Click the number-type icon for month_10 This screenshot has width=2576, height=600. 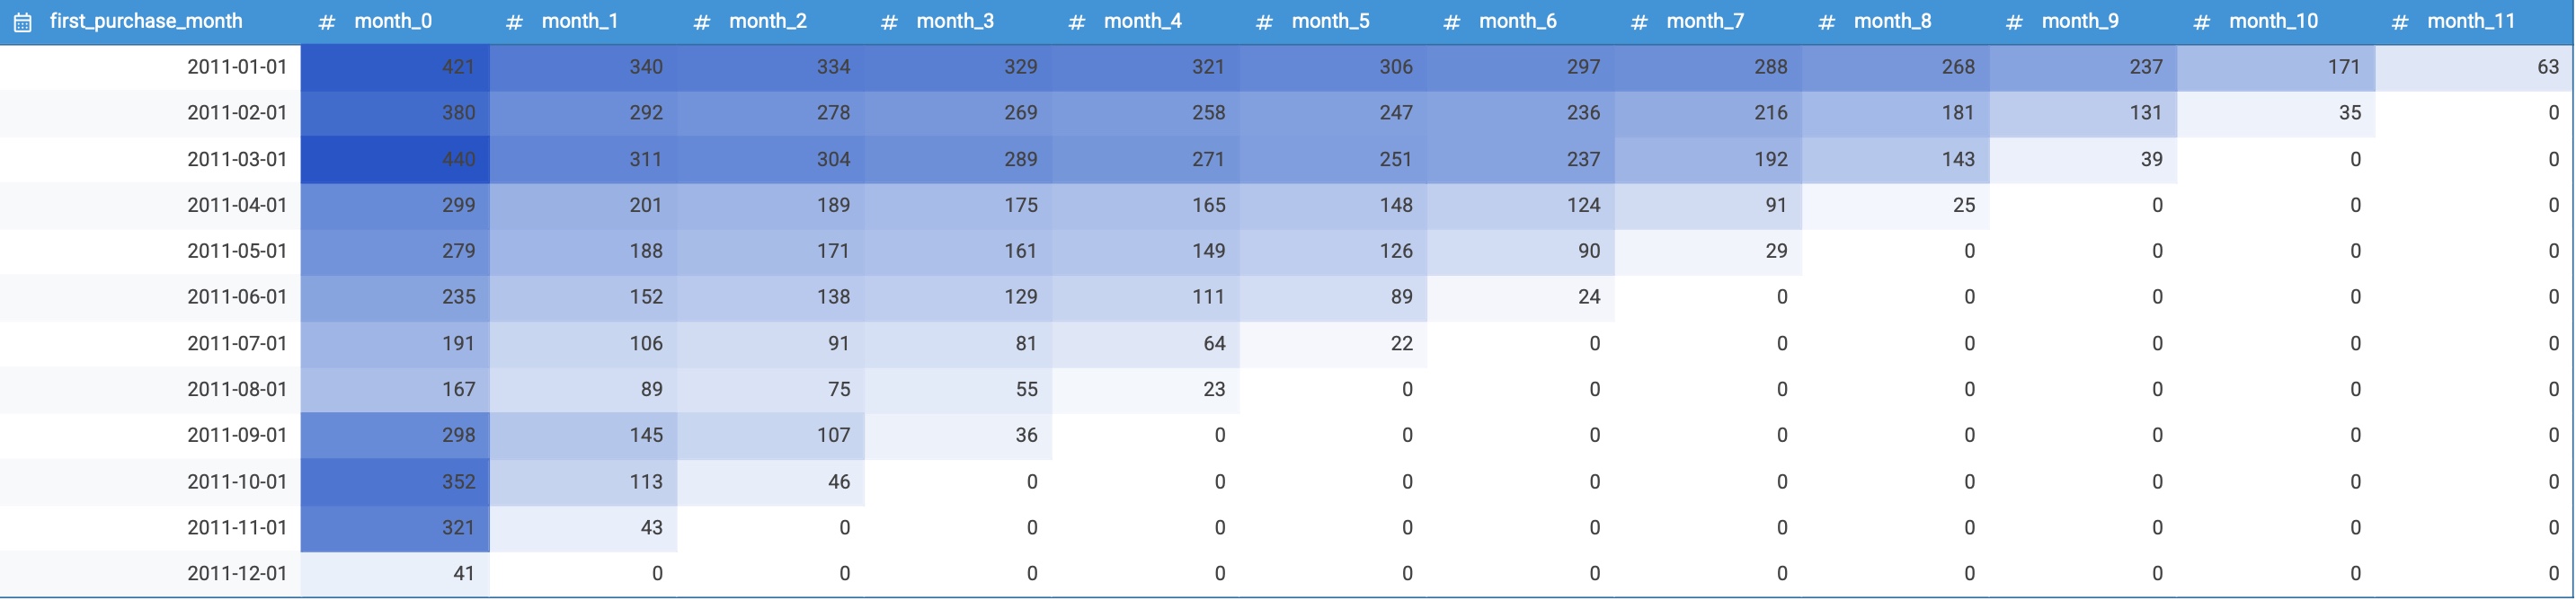pyautogui.click(x=2201, y=22)
